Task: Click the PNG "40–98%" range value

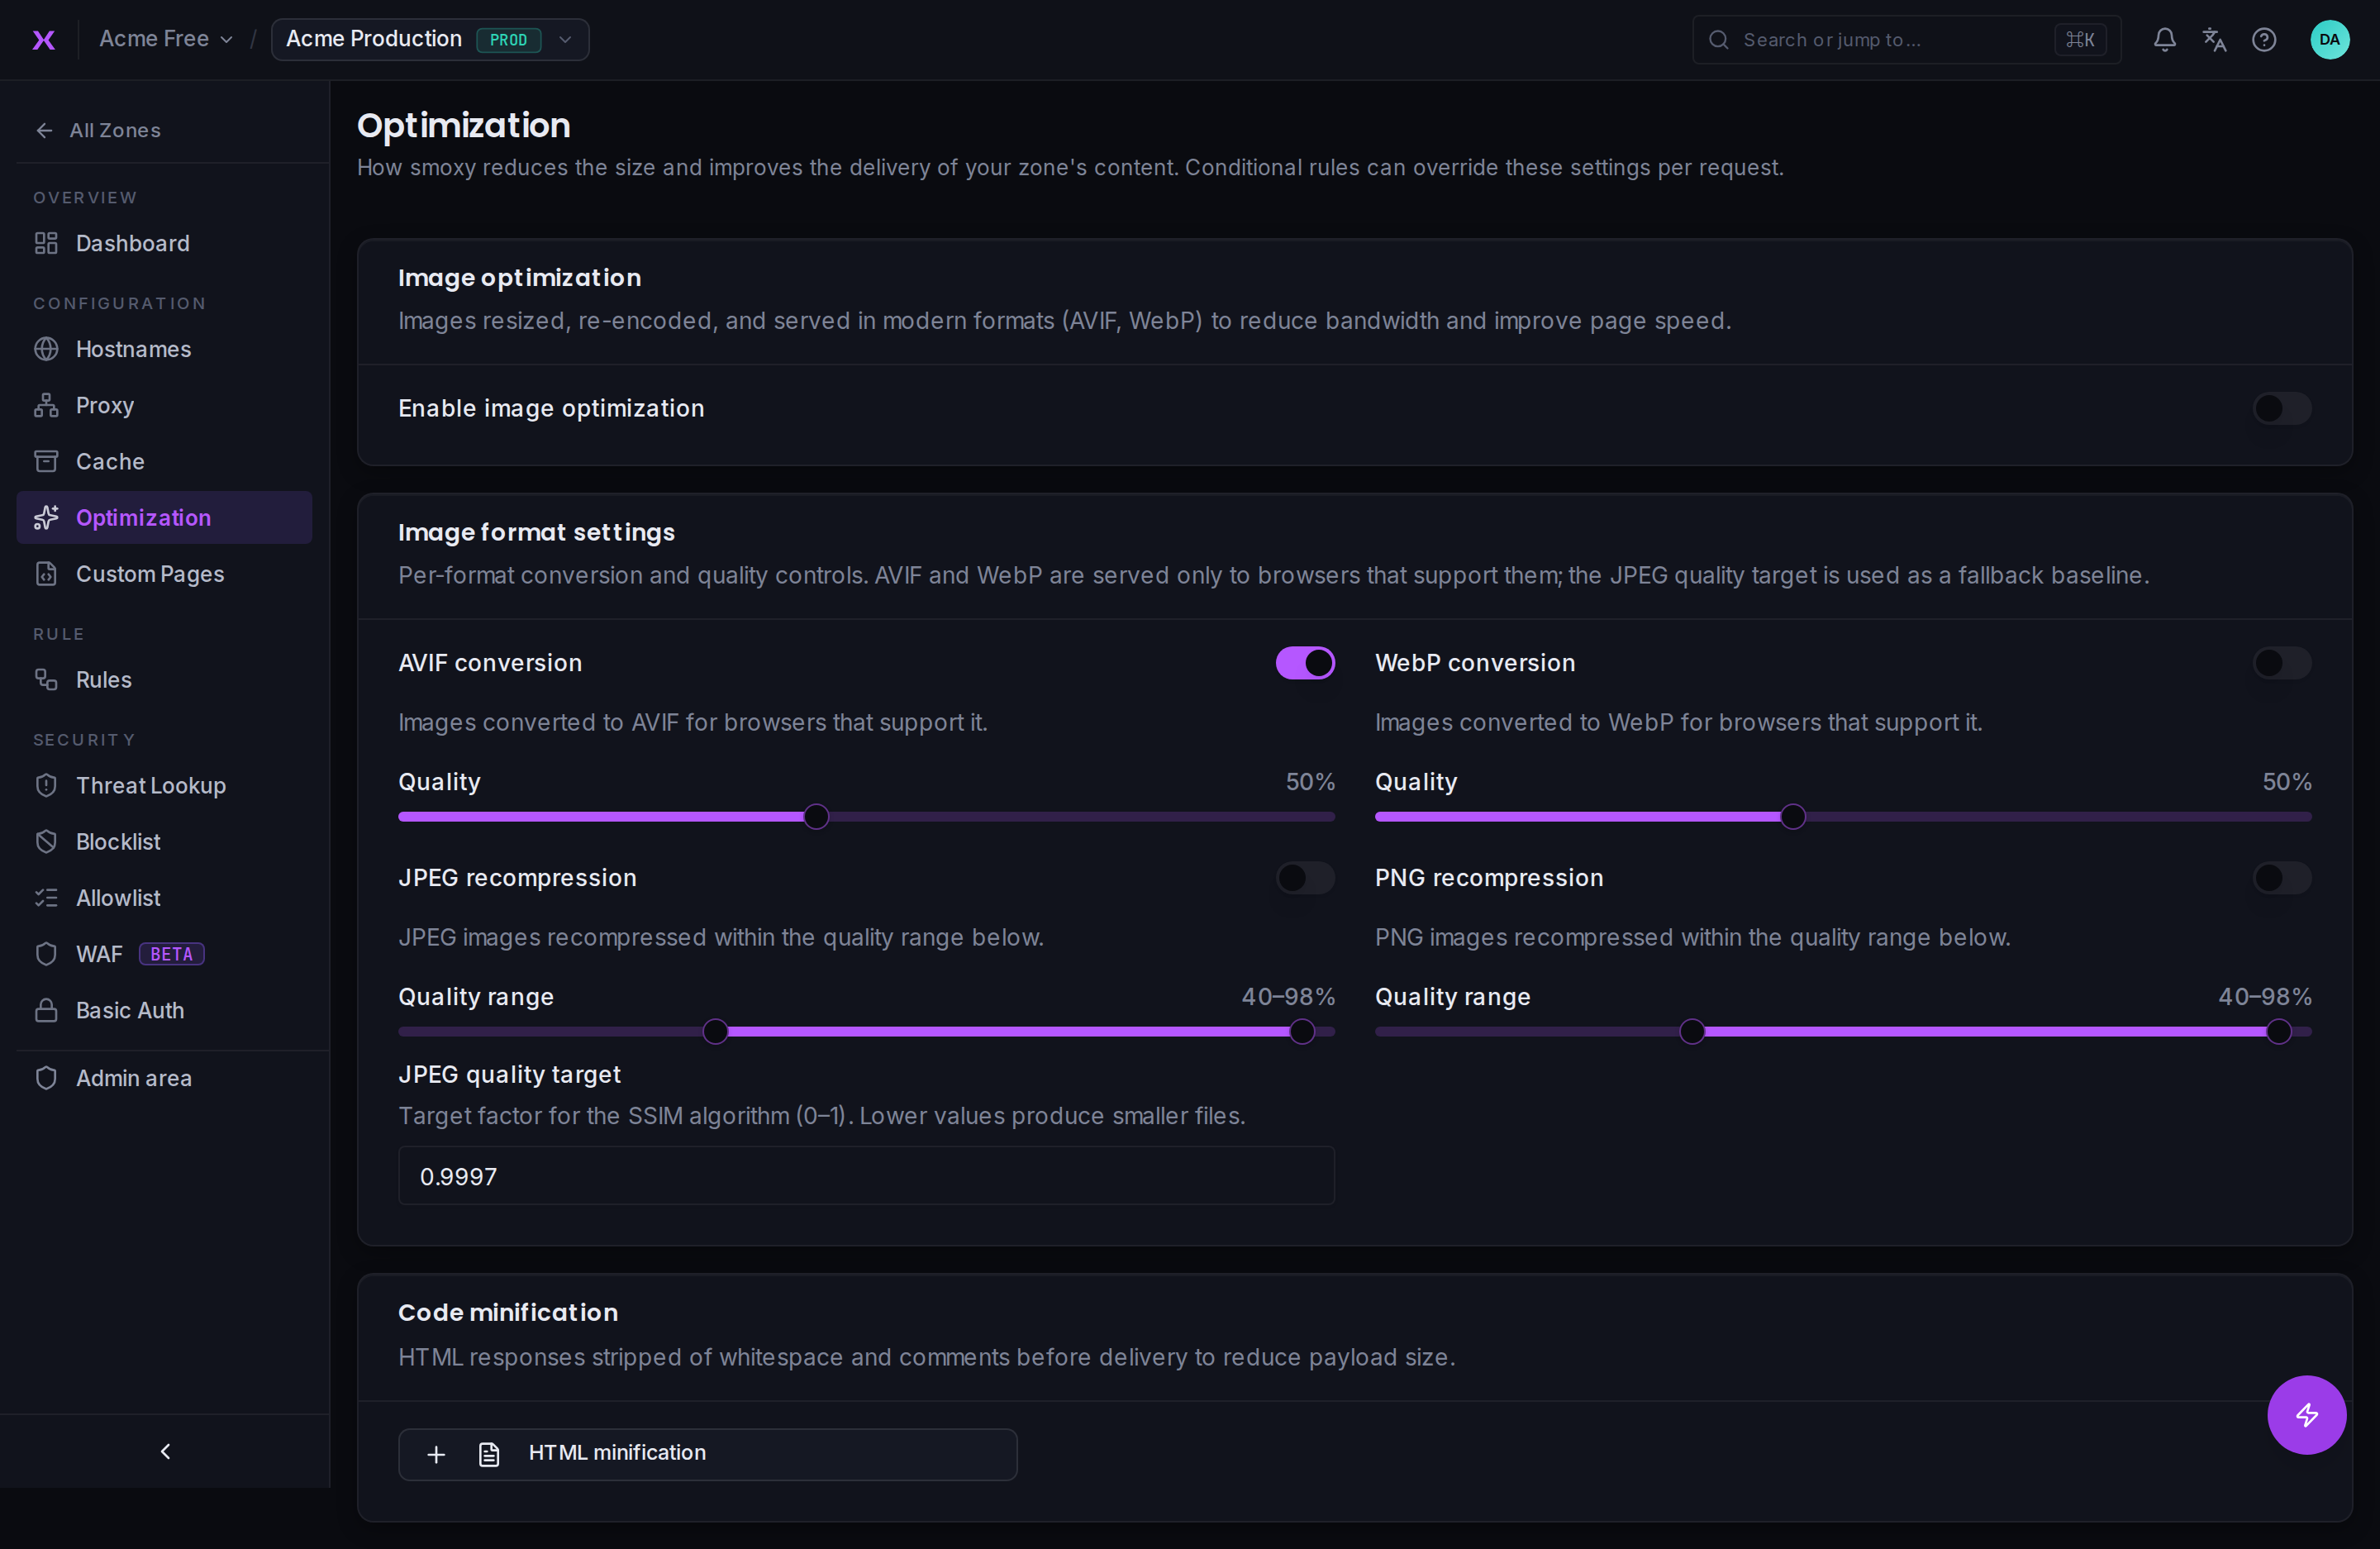Action: [2265, 997]
